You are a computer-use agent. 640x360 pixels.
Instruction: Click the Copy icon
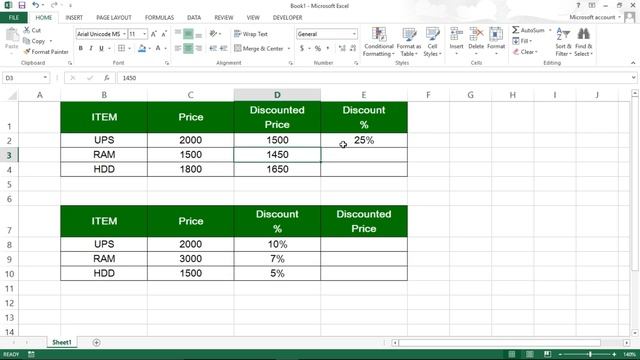click(x=27, y=41)
